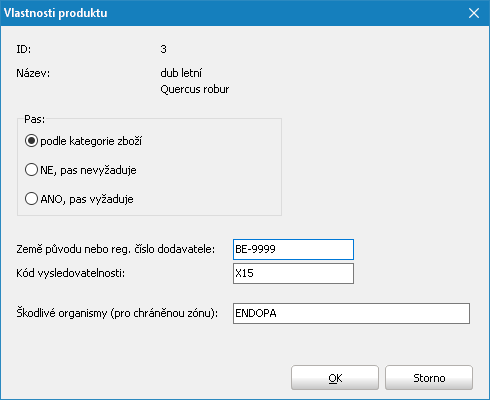Click the 'Země původu nebo reg. číslo dodavatele' label
Viewport: 490px width, 400px height.
coord(116,249)
